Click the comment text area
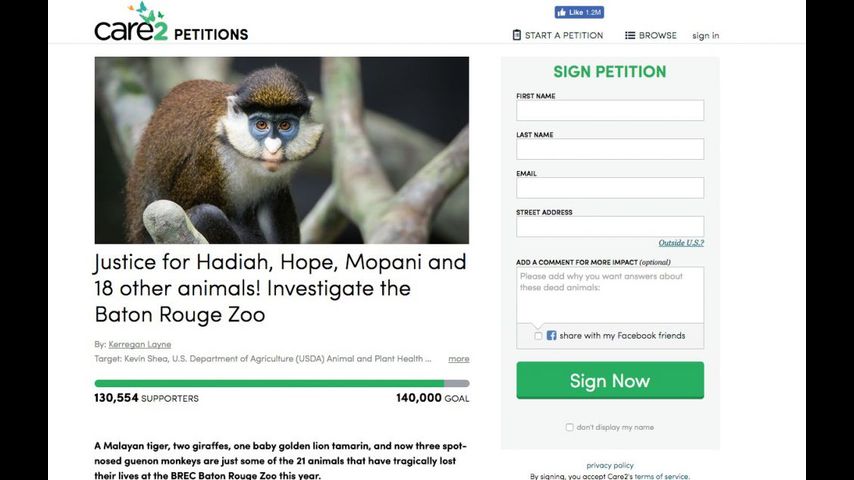Screen dimensions: 854x480 point(609,294)
